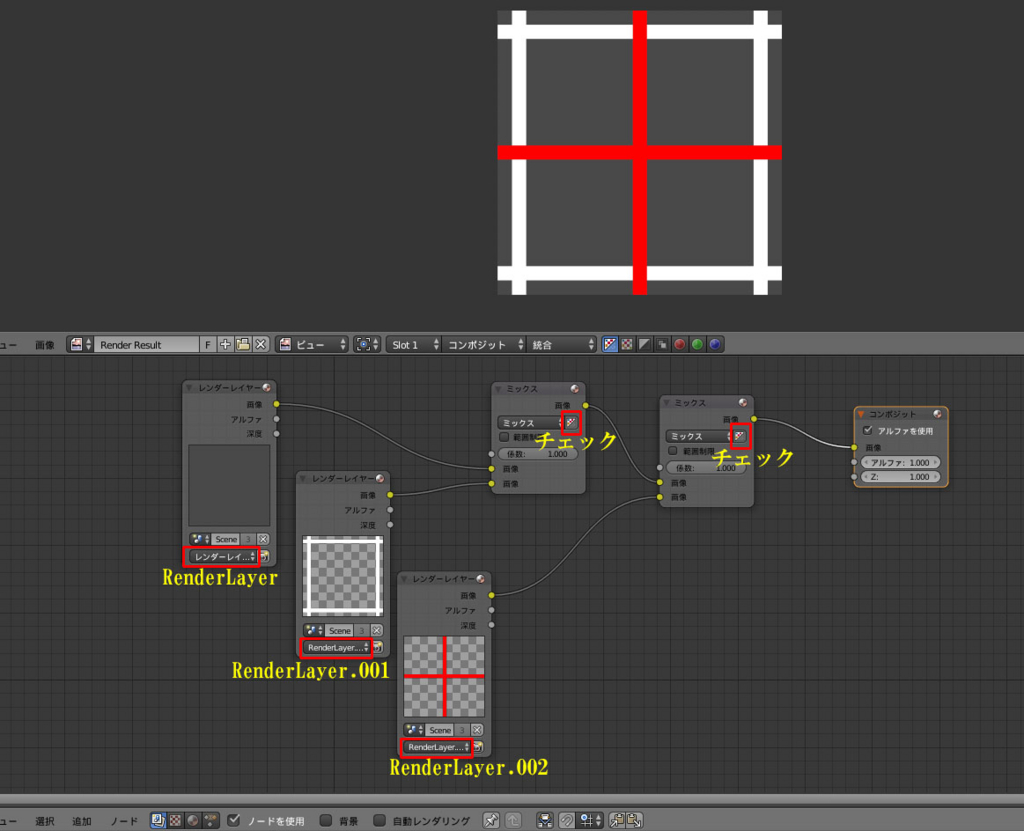Screen dimensions: 1024x831
Task: Open the コンポジット layer dropdown
Action: [x=484, y=344]
